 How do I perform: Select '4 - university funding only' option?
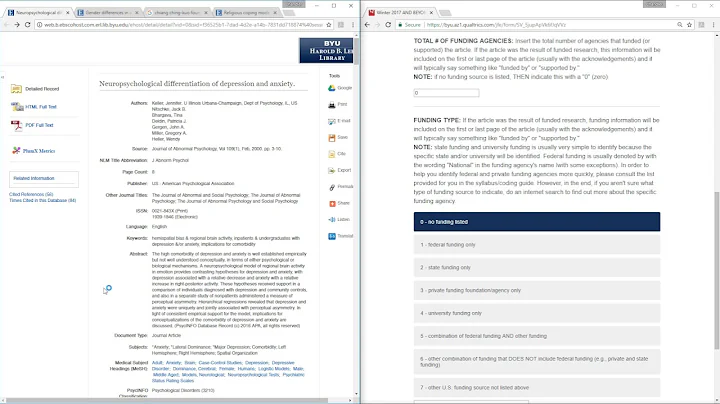tap(537, 313)
